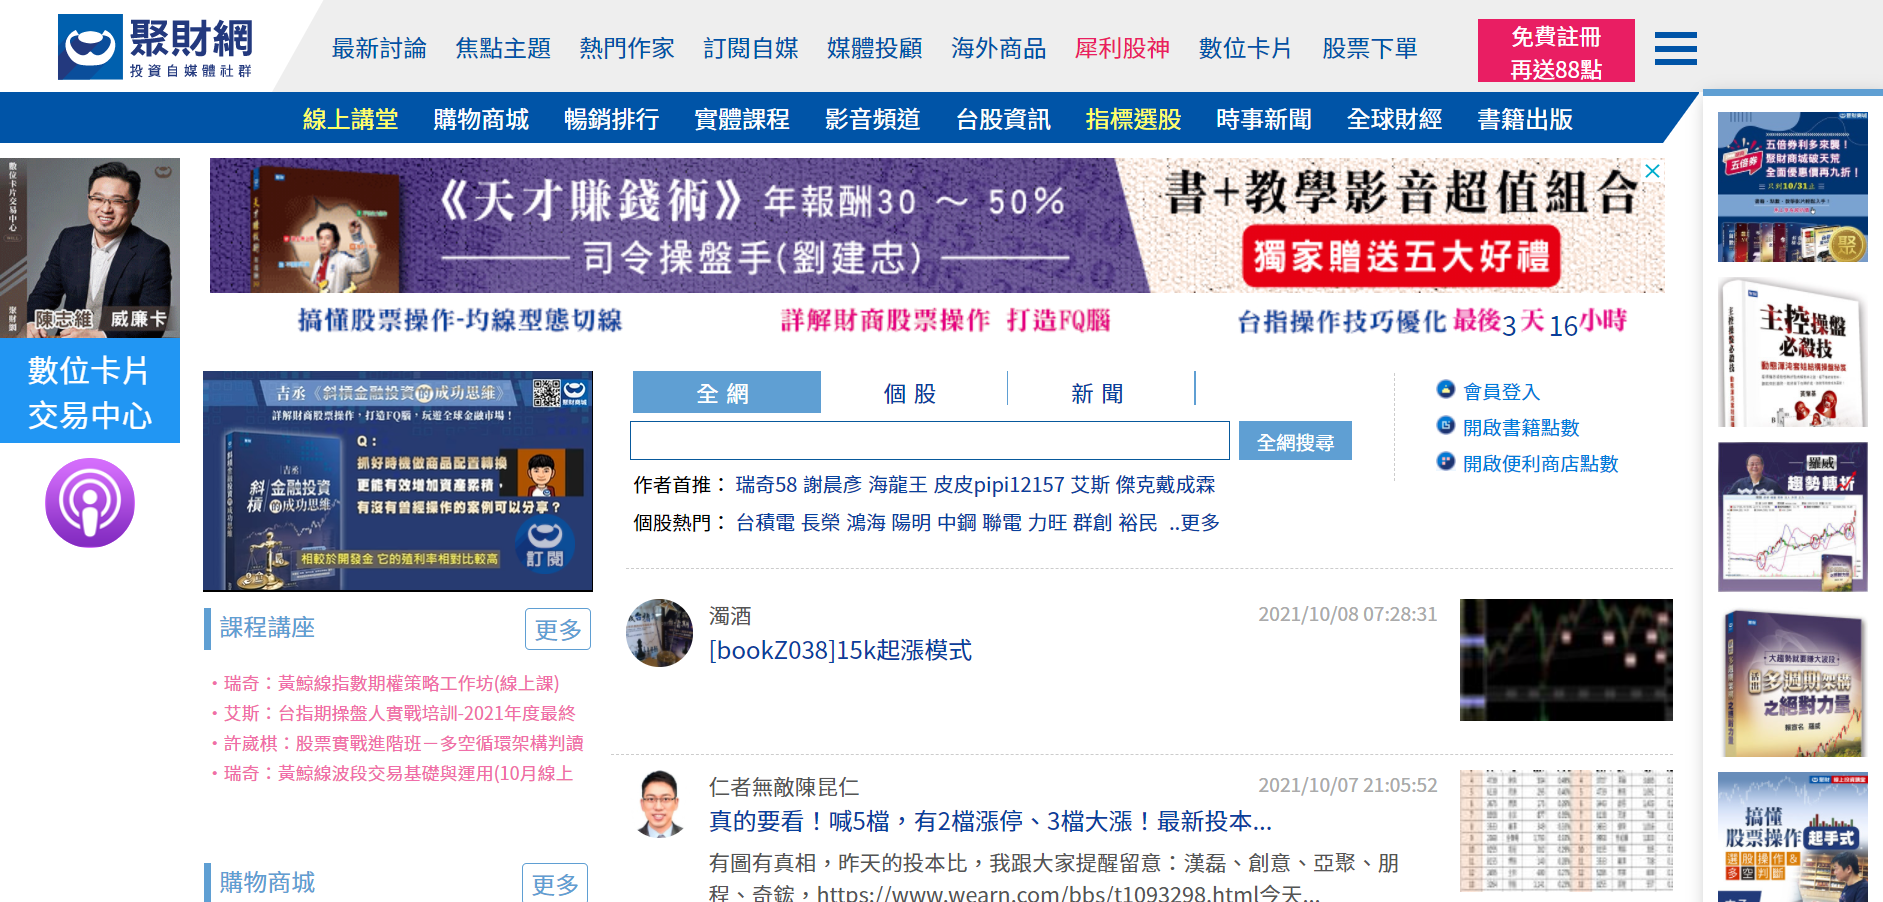Open 指標選股 in blue menu bar
This screenshot has height=902, width=1883.
[x=1134, y=119]
